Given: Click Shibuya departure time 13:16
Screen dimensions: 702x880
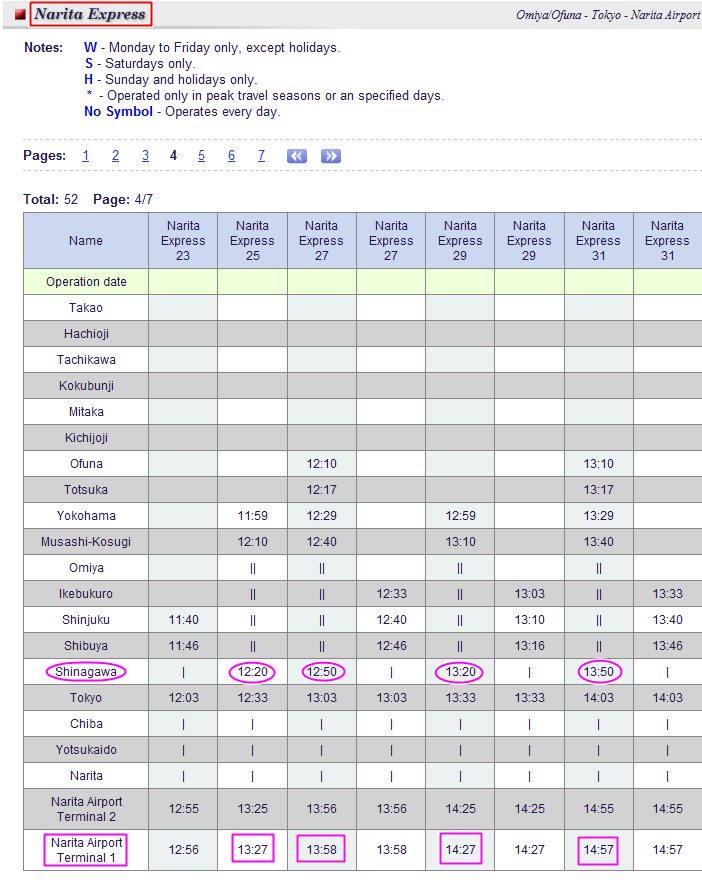Looking at the screenshot, I should pyautogui.click(x=529, y=646).
